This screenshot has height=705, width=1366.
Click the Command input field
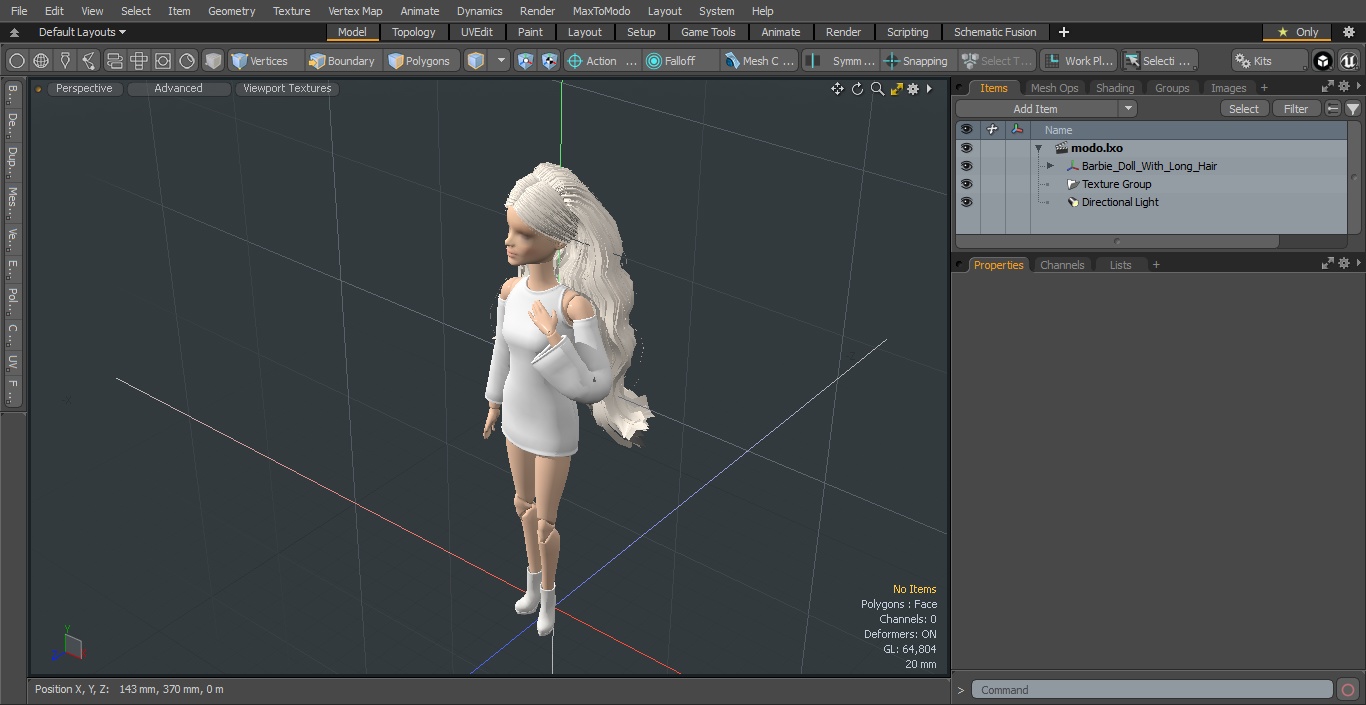coord(1152,690)
